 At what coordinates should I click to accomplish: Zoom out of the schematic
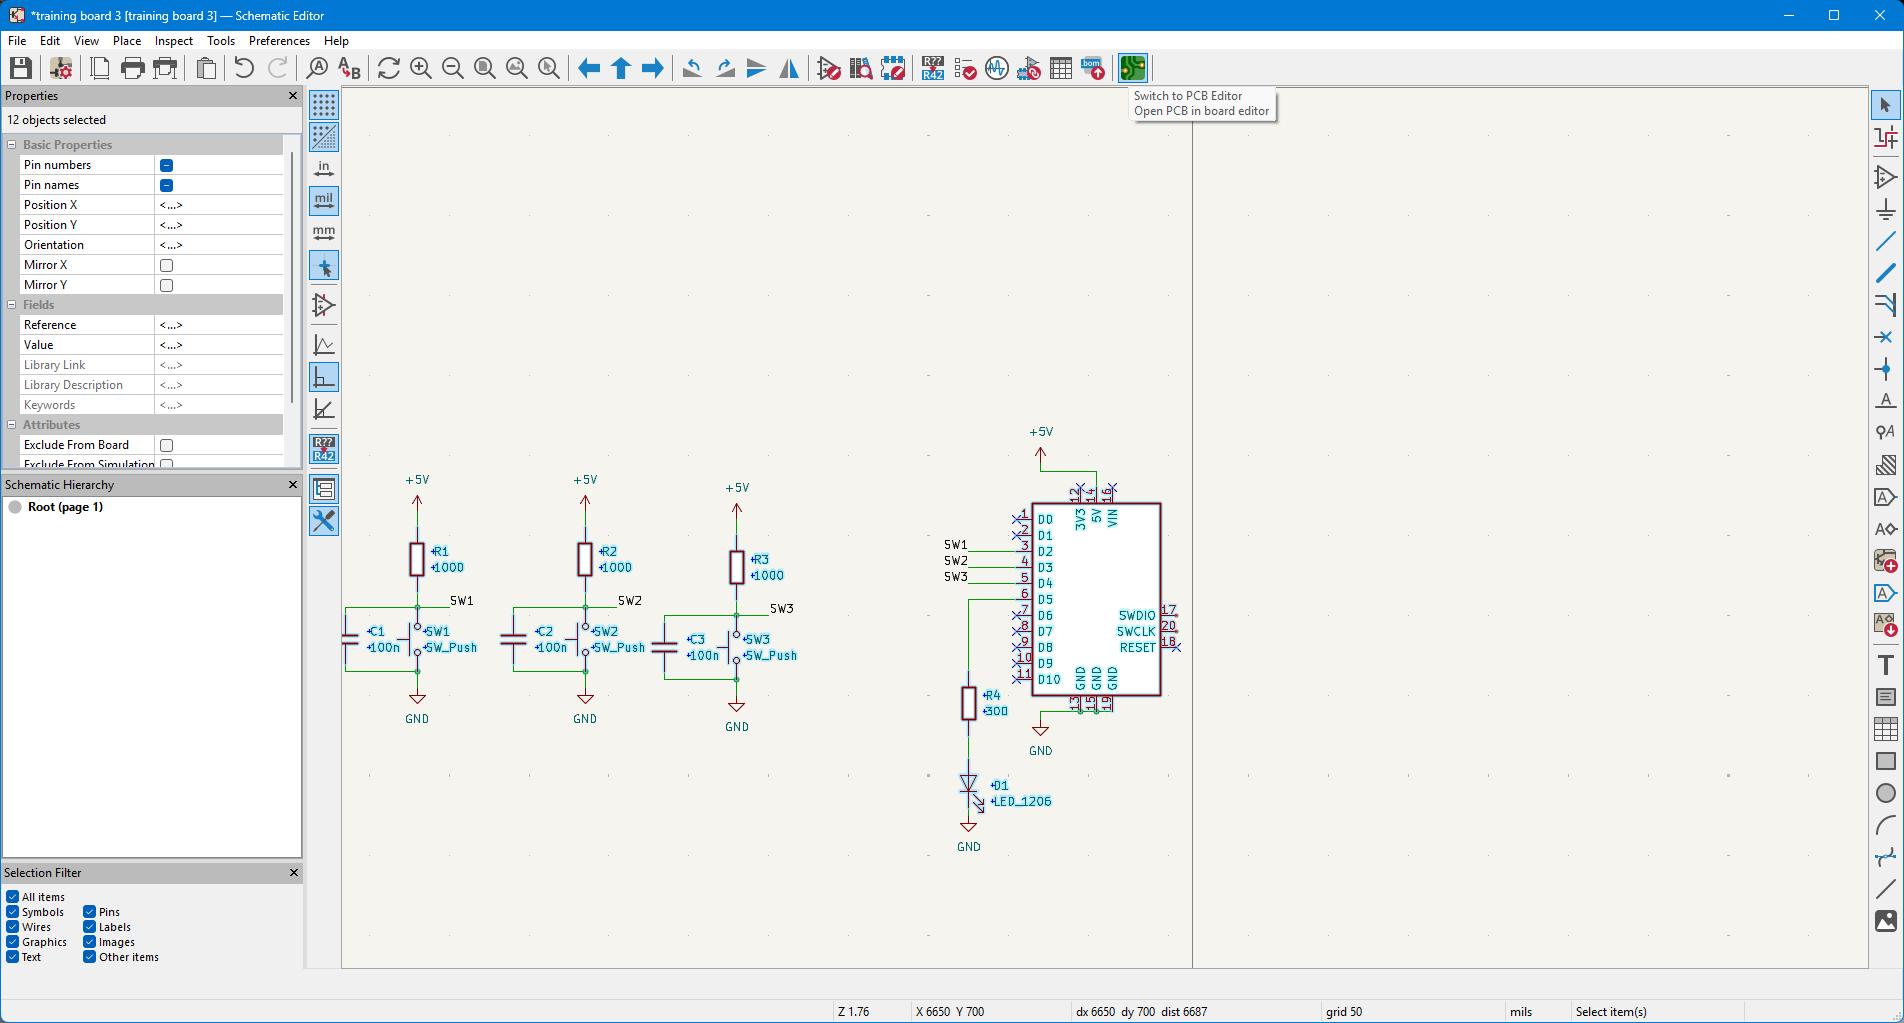click(x=453, y=68)
